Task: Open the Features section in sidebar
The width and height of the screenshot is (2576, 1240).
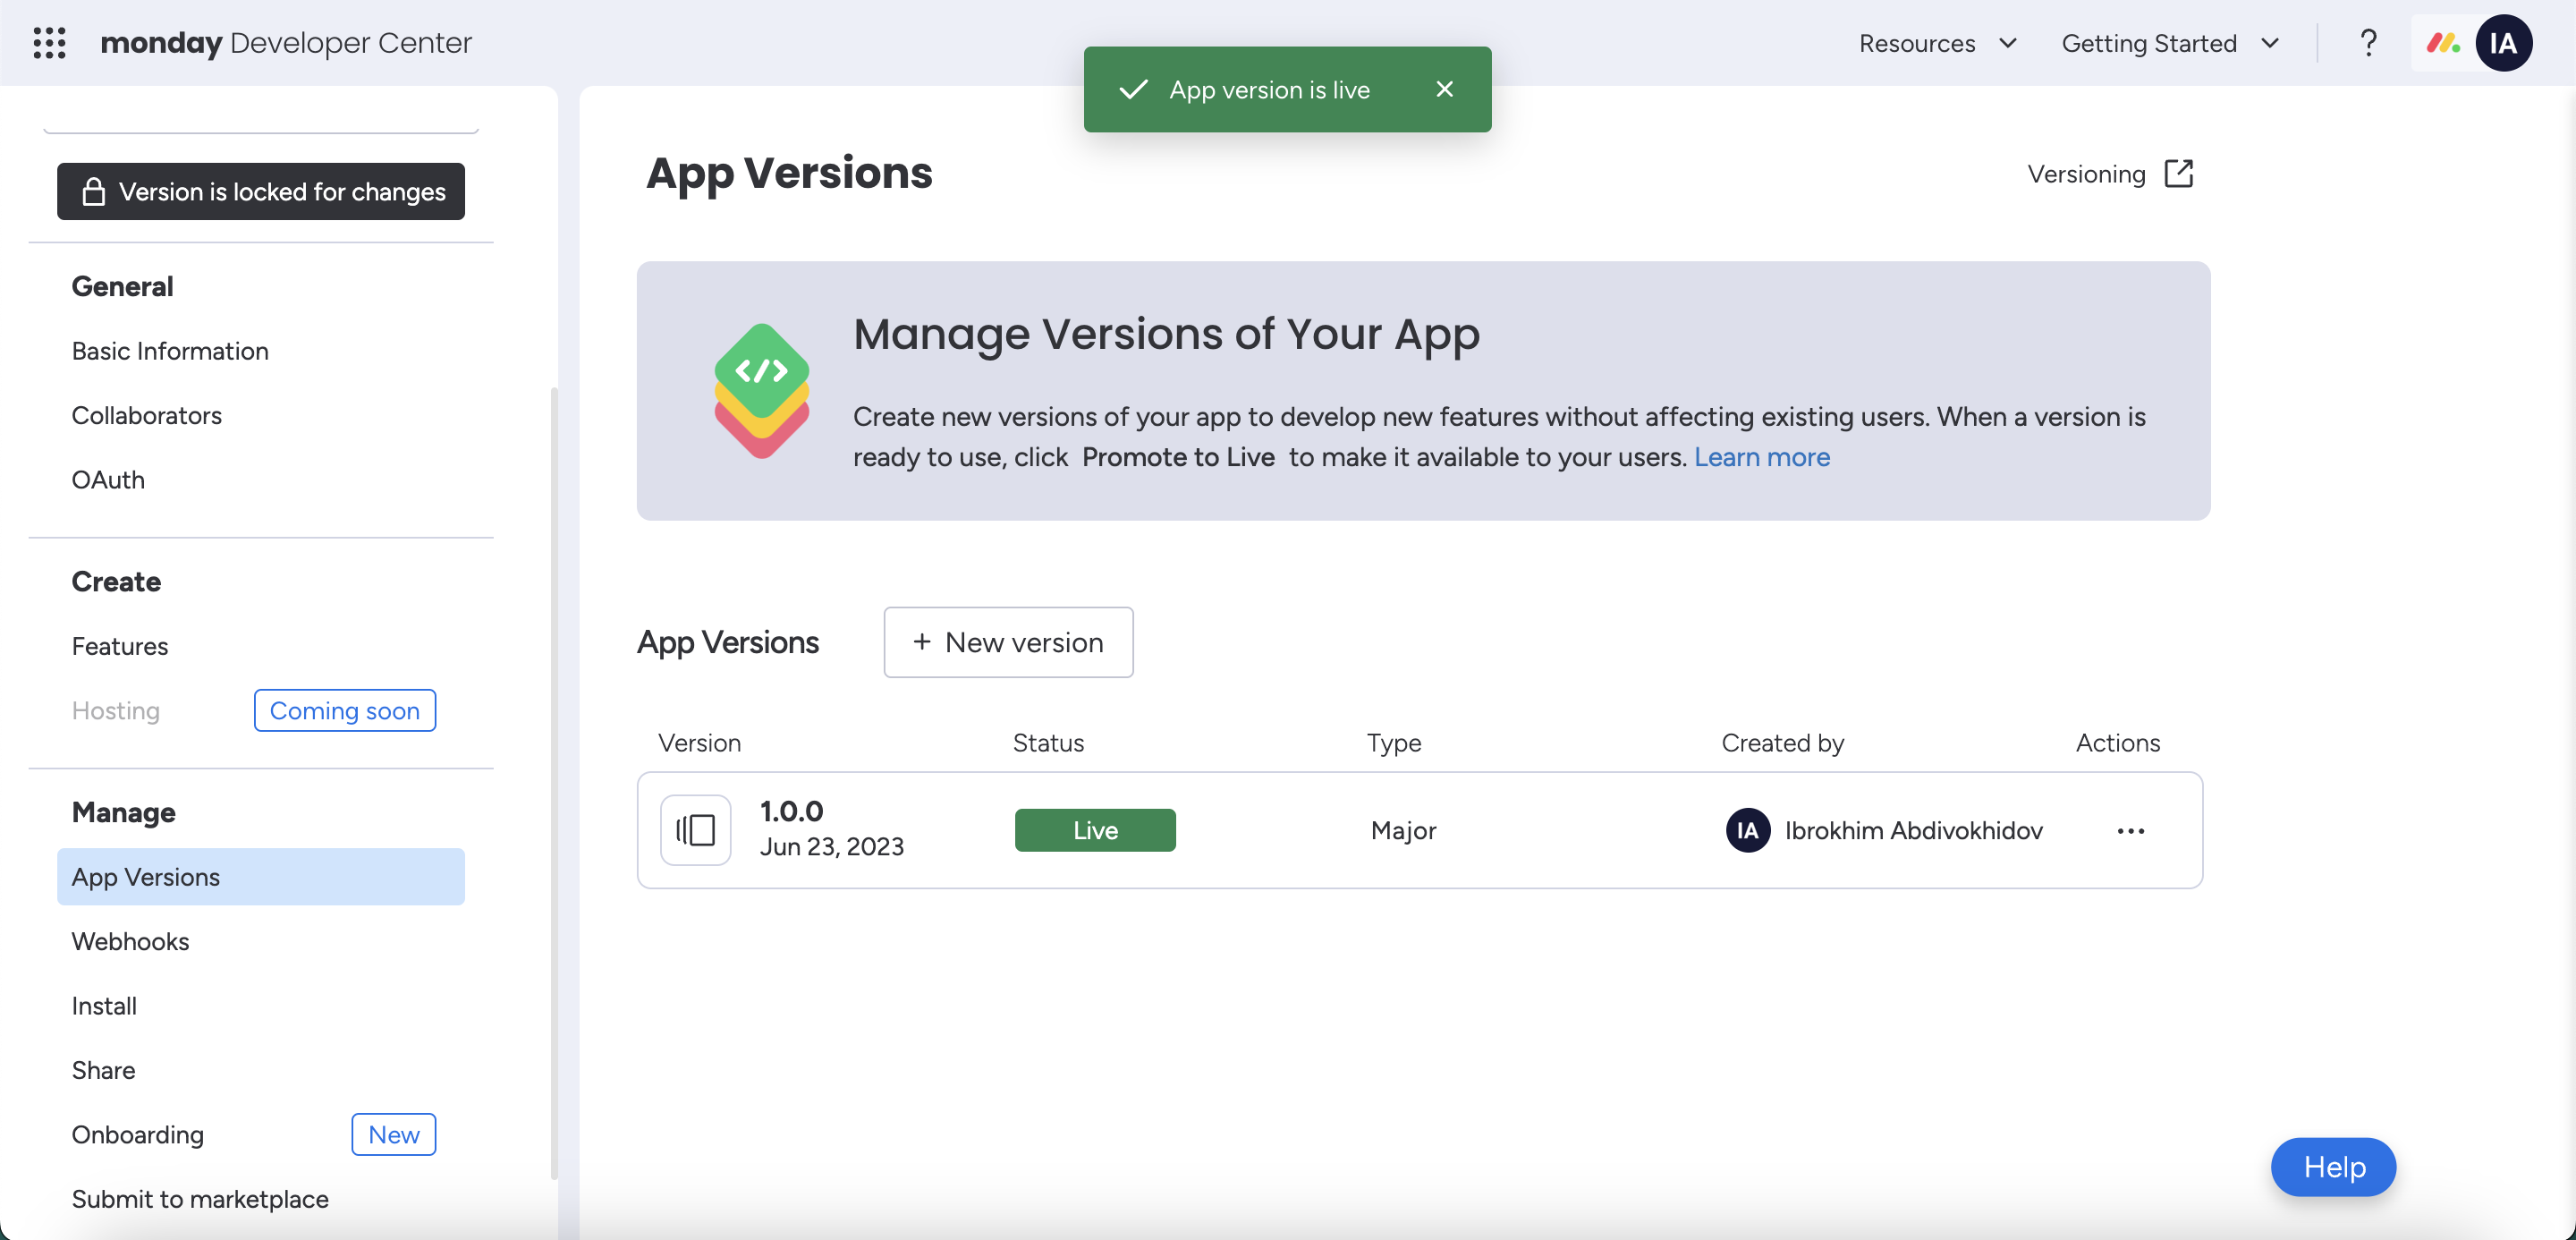Action: [x=119, y=646]
